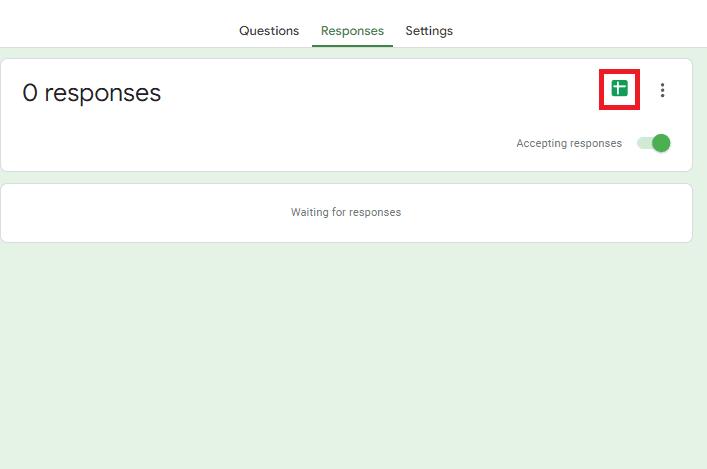Open the three-dot more options menu
This screenshot has width=707, height=469.
pyautogui.click(x=662, y=90)
